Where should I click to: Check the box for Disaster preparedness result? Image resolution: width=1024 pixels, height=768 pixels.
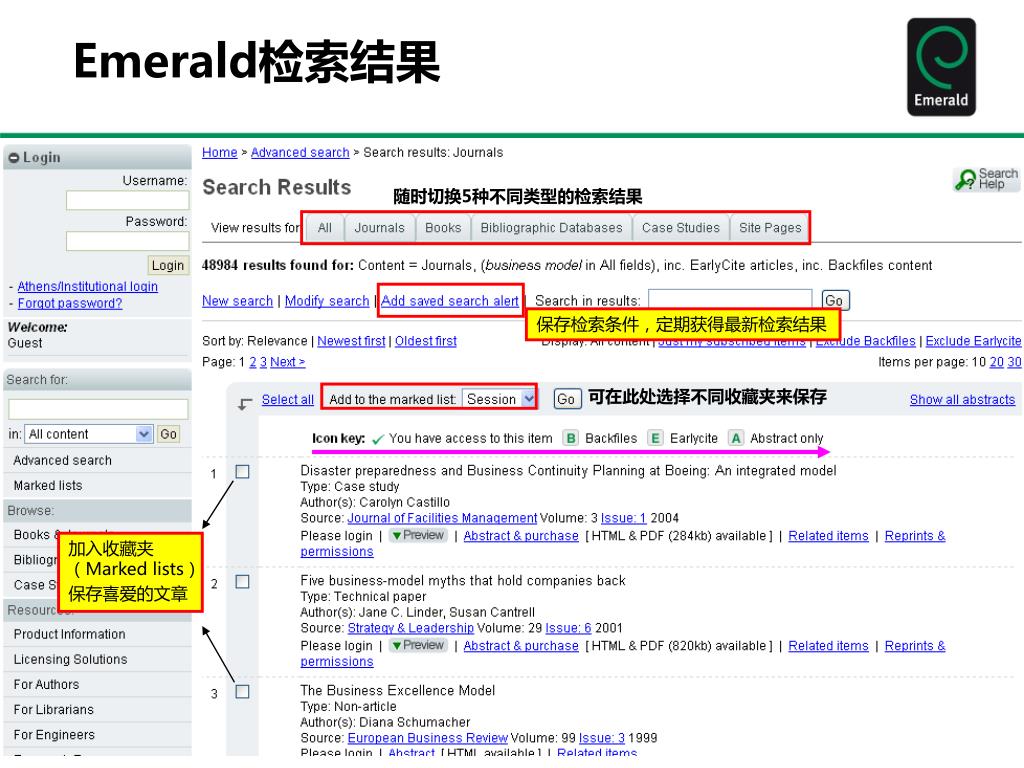click(242, 472)
